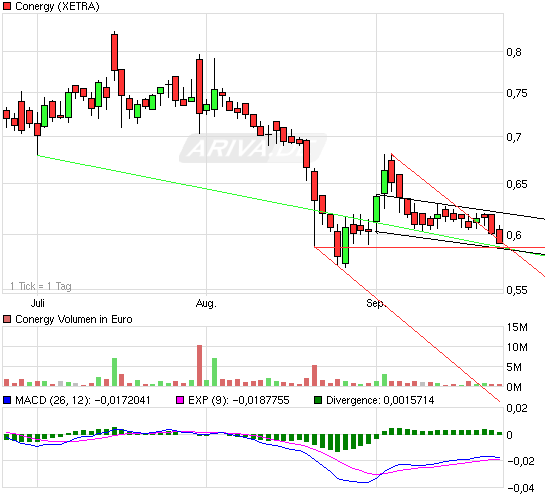Click the tallest red candle in mid-July
Image resolution: width=545 pixels, height=496 pixels.
click(x=114, y=52)
